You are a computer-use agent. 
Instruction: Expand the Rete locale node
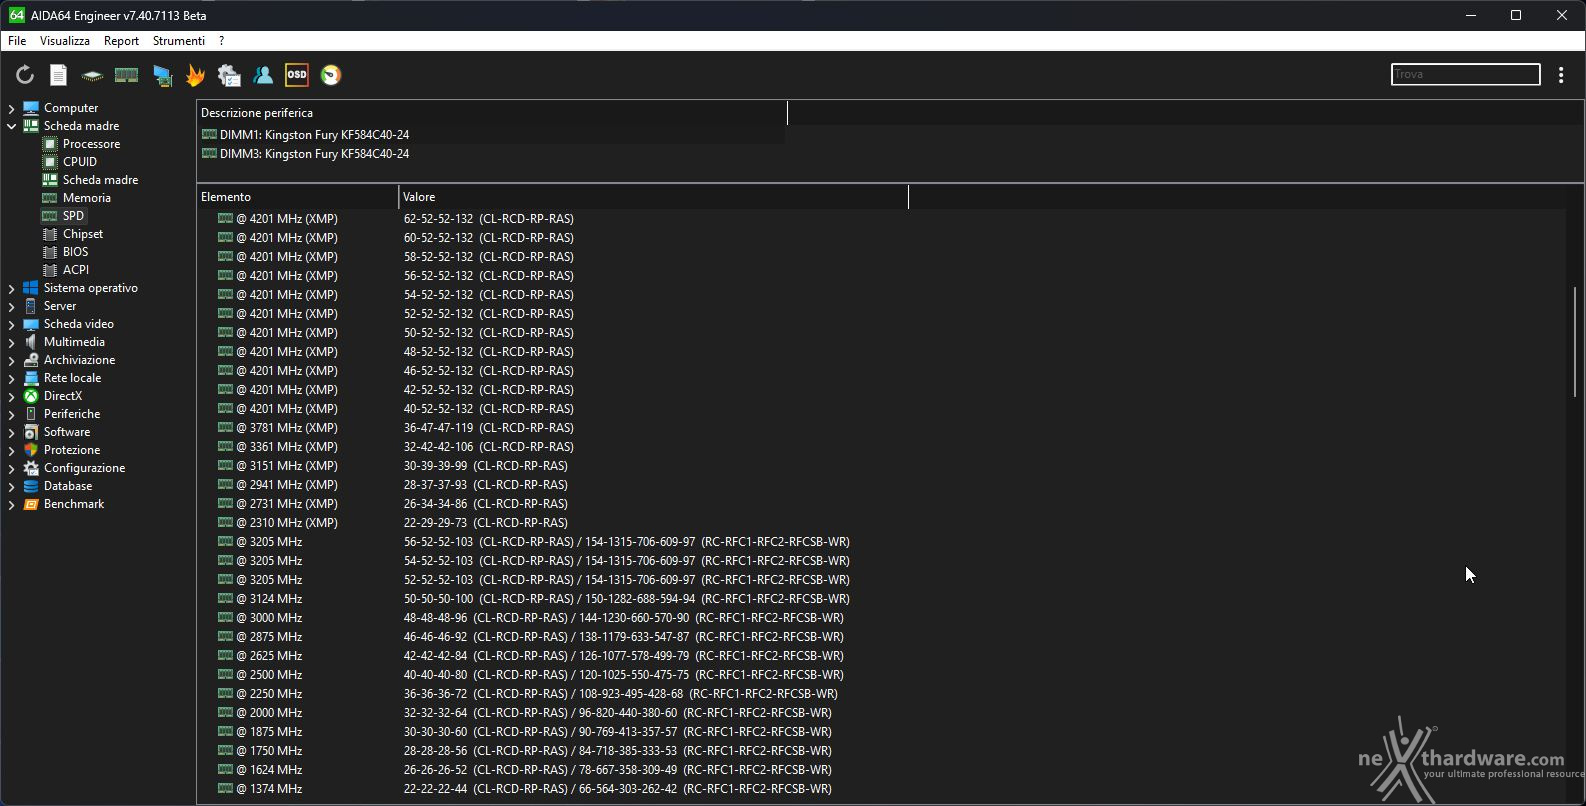click(12, 378)
